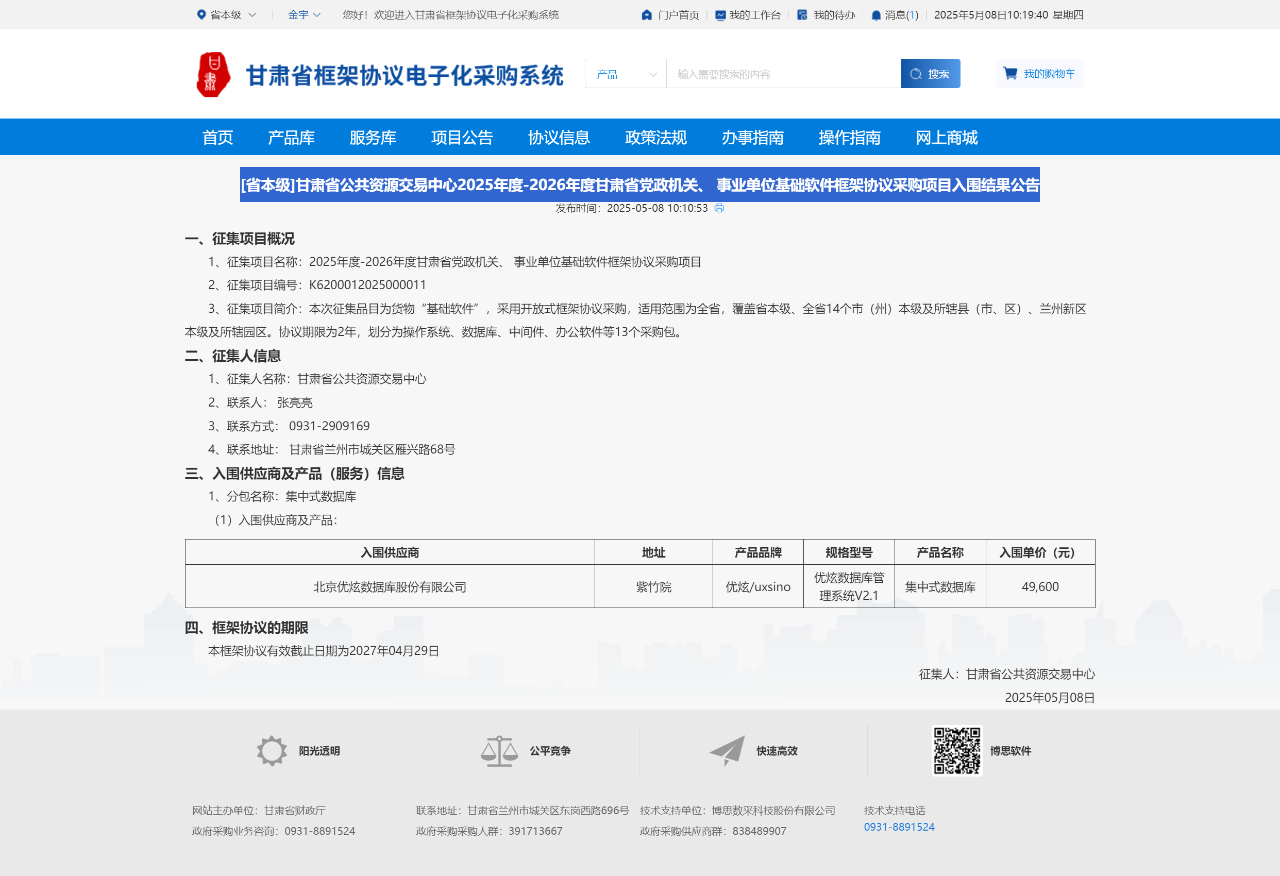Click technical support phone number 0931-8891524 link
Image resolution: width=1280 pixels, height=876 pixels.
tap(899, 827)
